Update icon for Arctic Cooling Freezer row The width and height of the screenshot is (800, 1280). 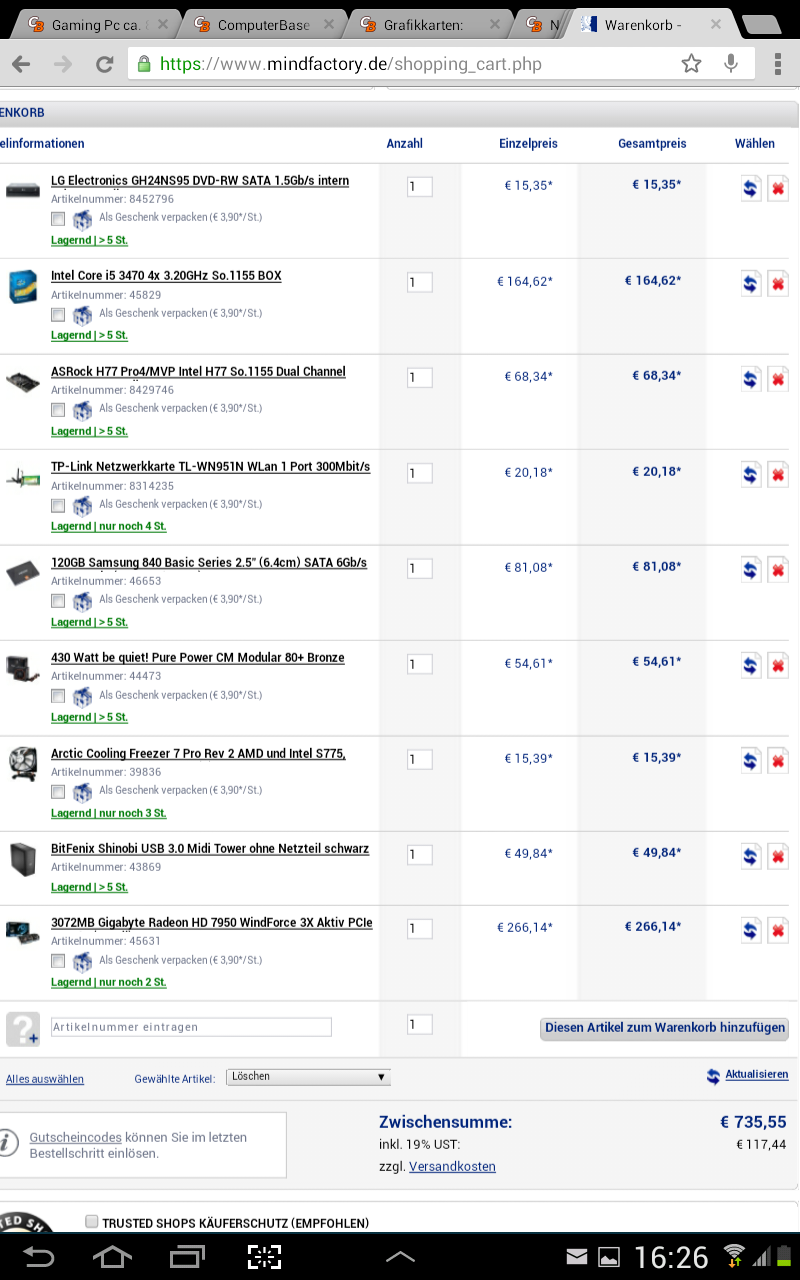[x=751, y=761]
